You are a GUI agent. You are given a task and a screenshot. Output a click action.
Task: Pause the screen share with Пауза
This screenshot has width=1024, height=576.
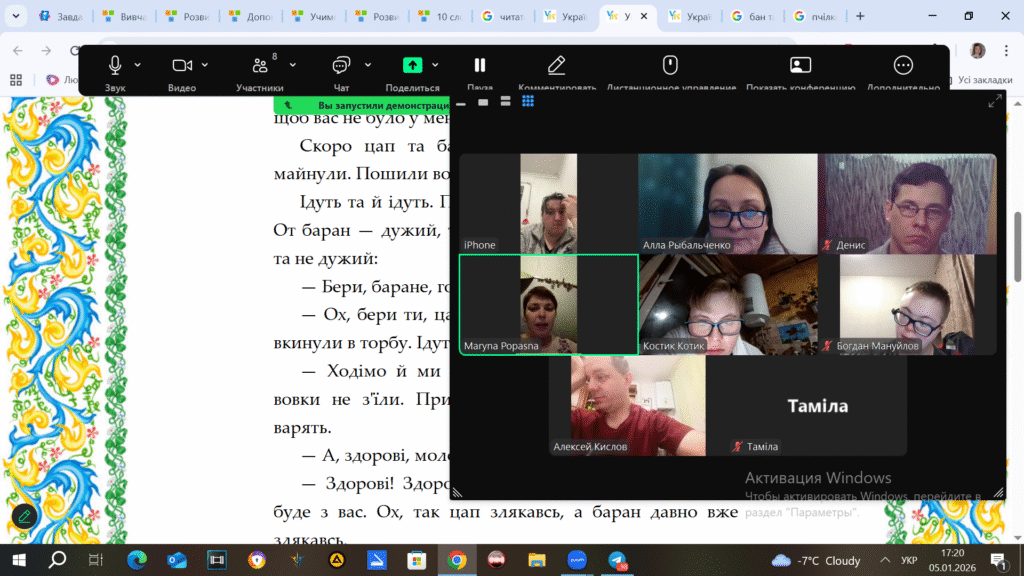tap(480, 65)
